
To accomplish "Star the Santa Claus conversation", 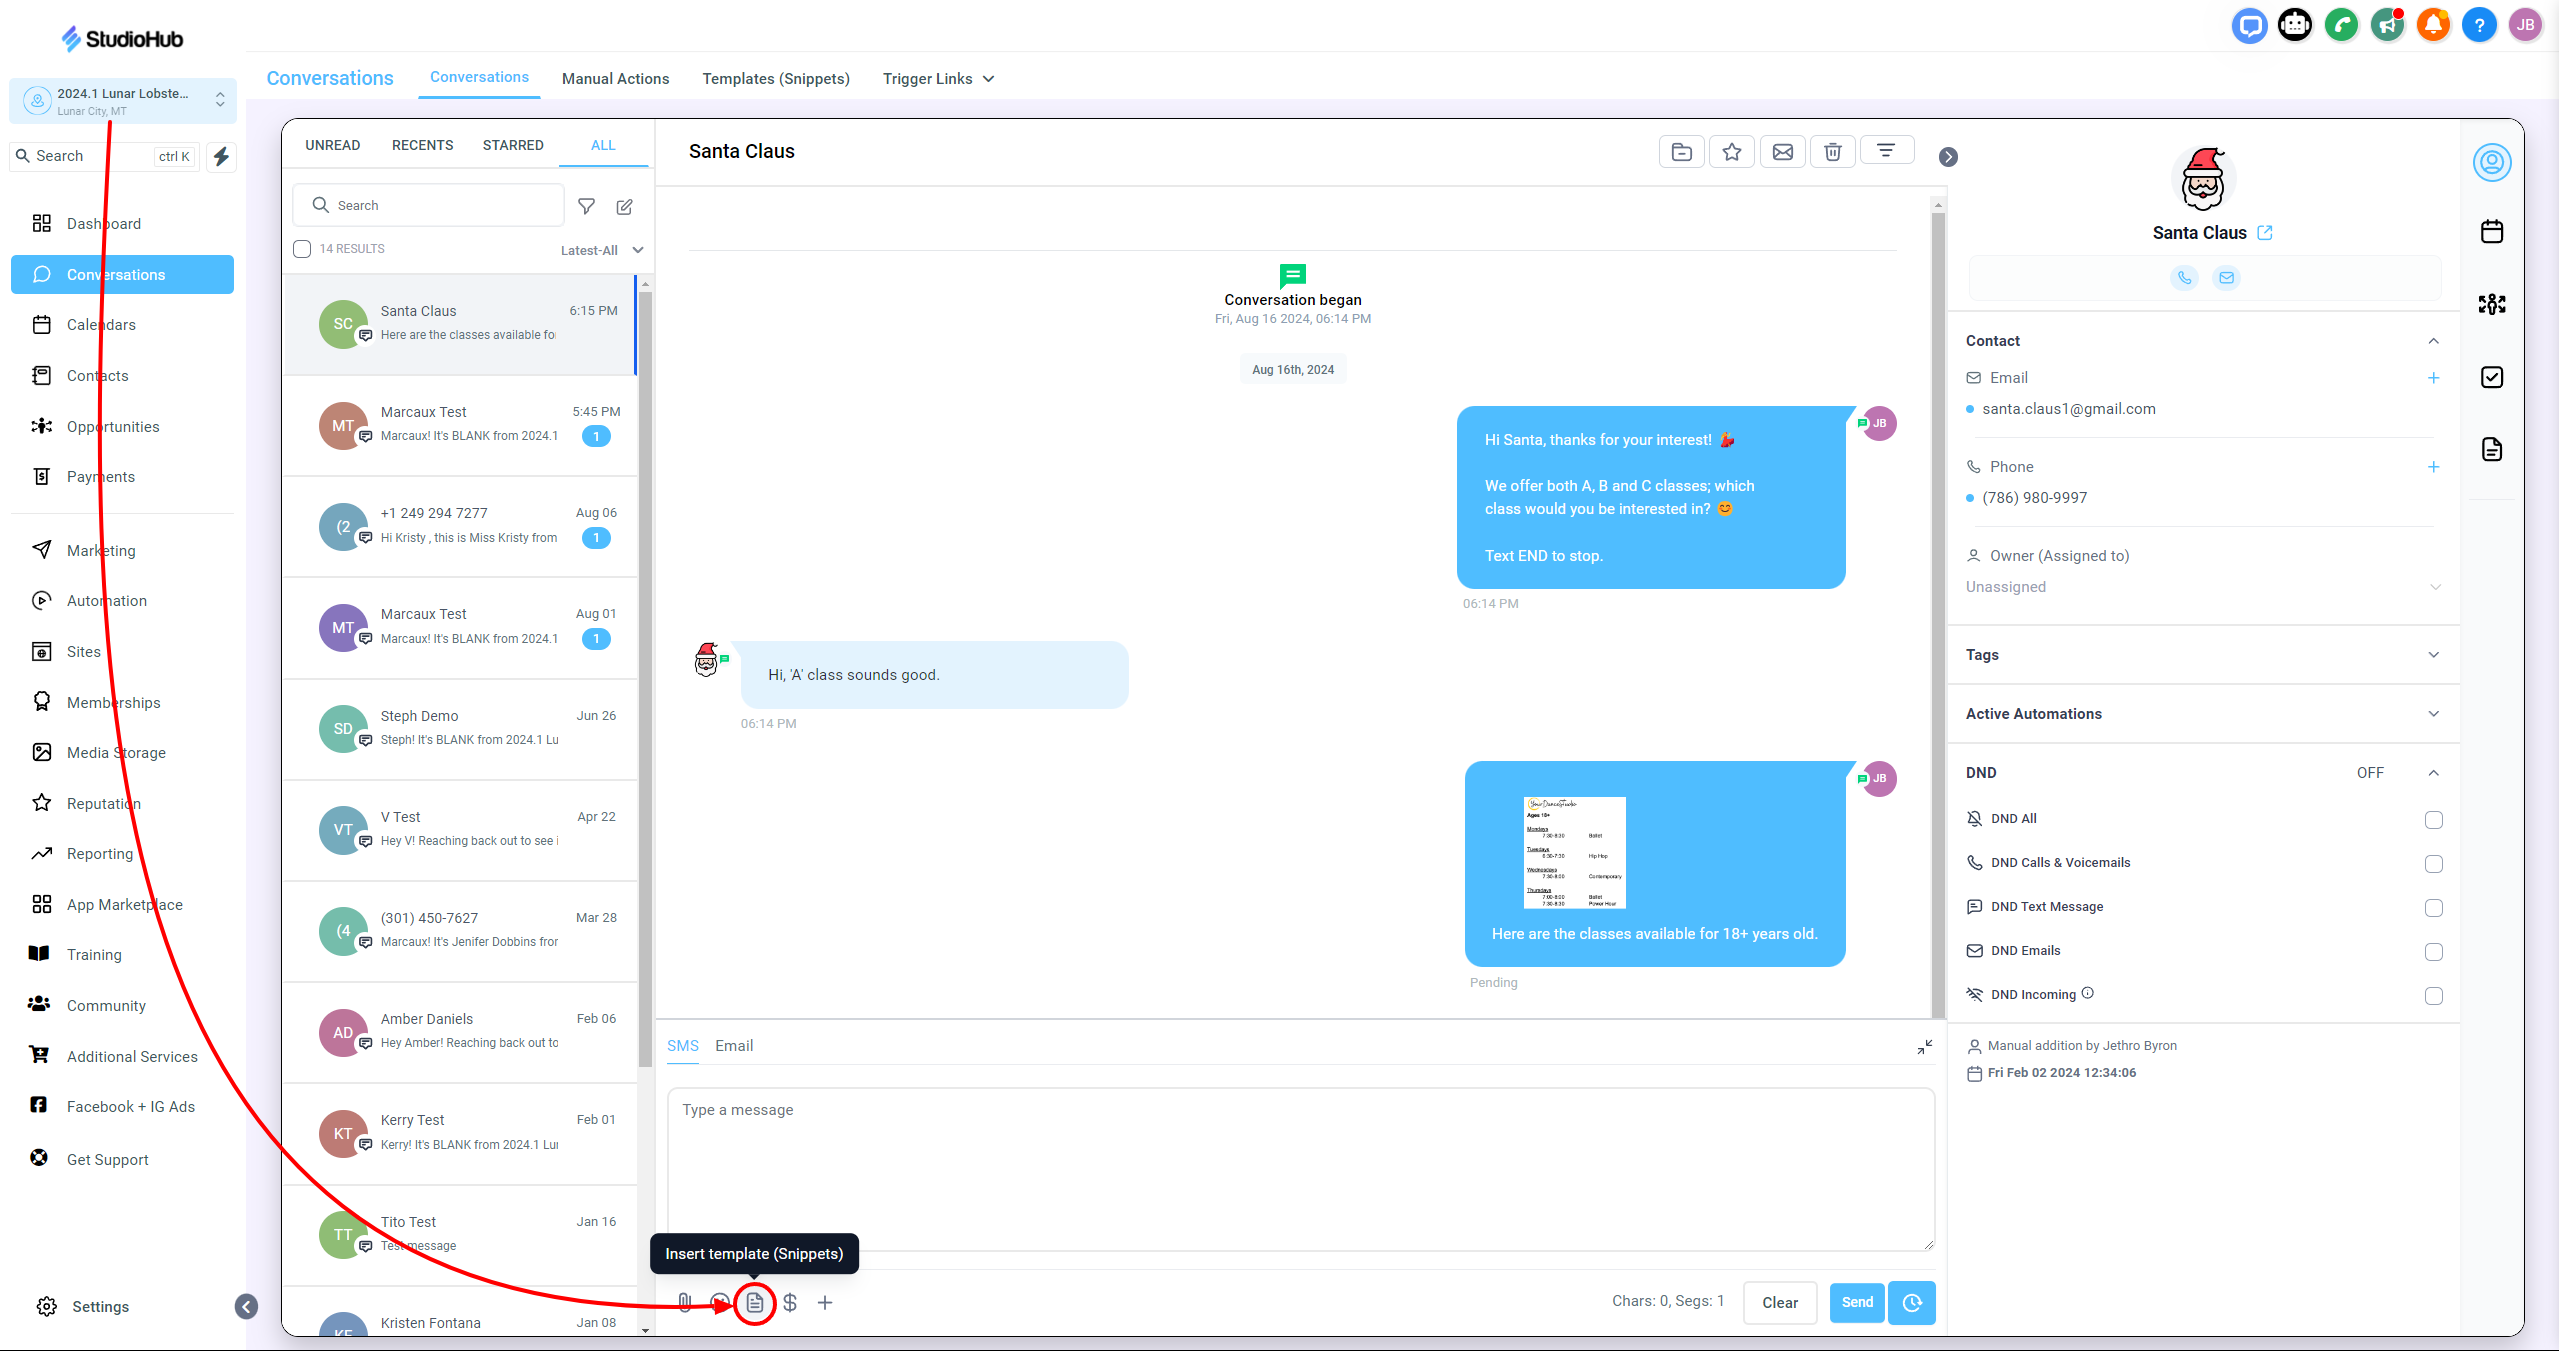I will point(1732,152).
